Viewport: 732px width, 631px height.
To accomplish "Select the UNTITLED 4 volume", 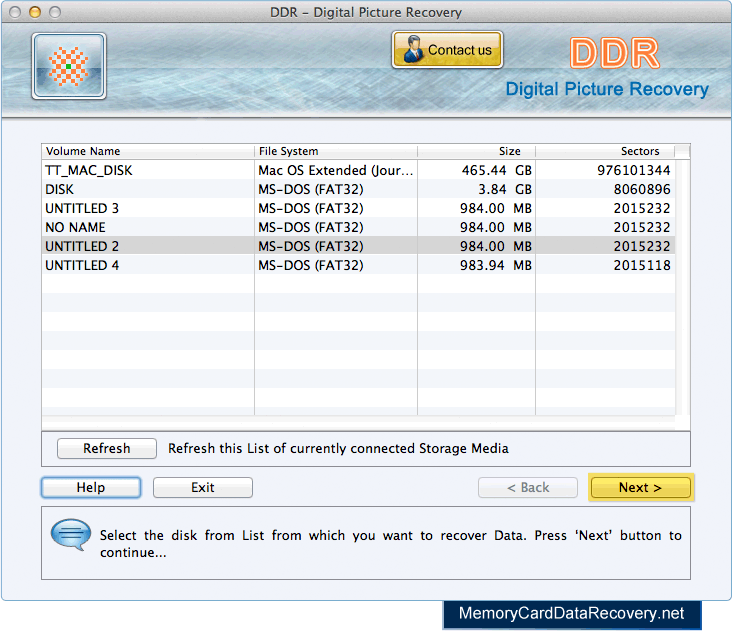I will click(x=359, y=265).
